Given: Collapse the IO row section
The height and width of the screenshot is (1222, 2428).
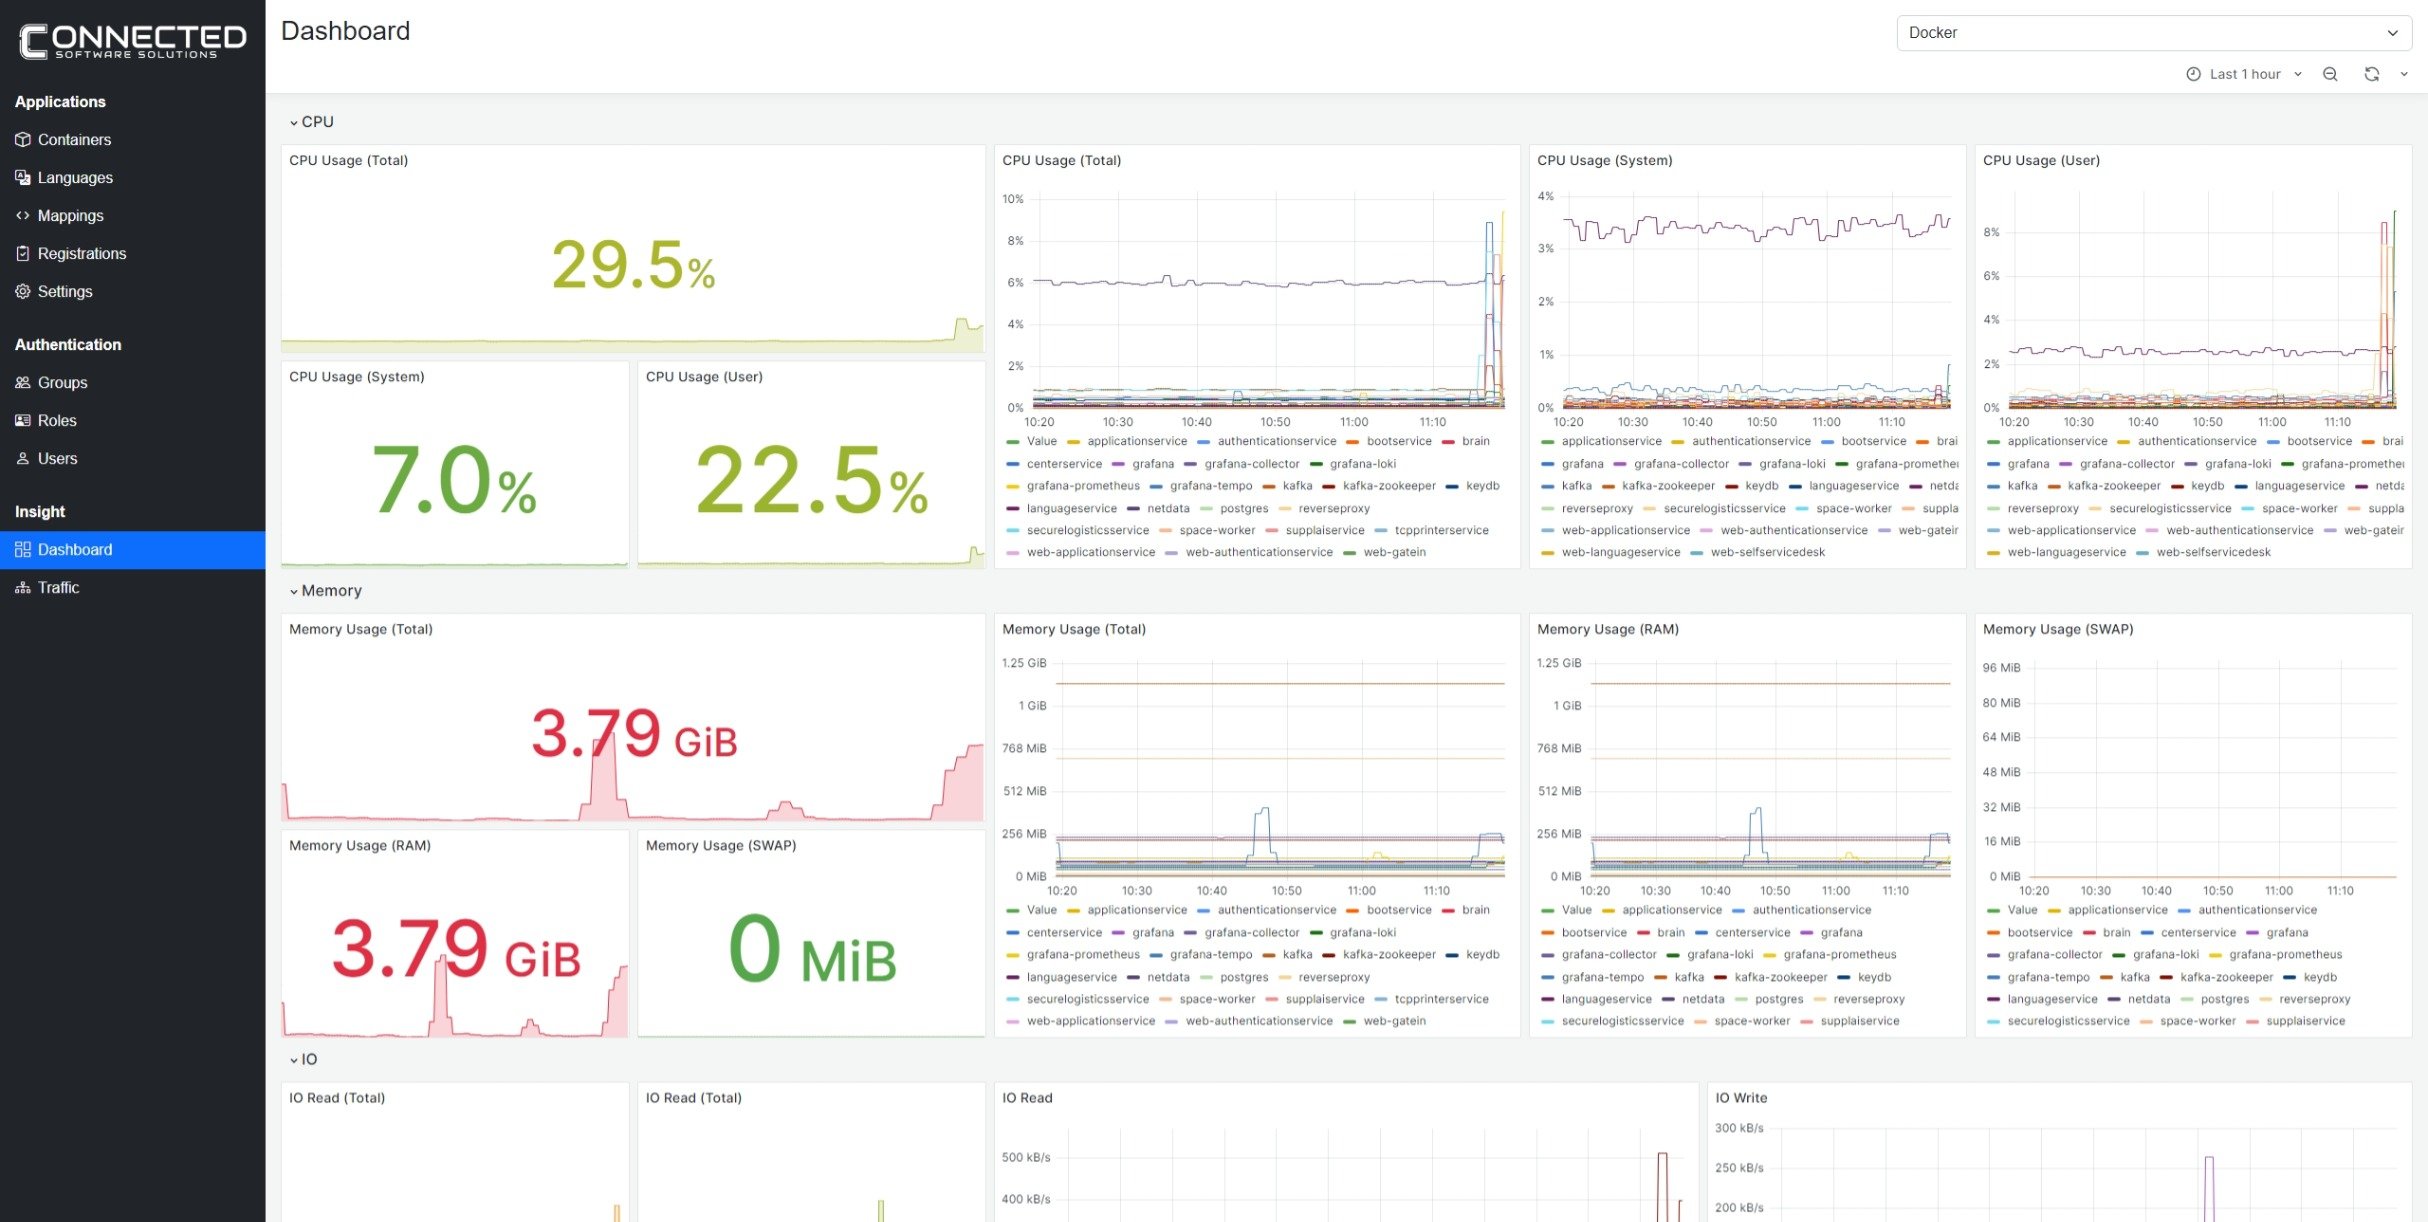Looking at the screenshot, I should 303,1060.
